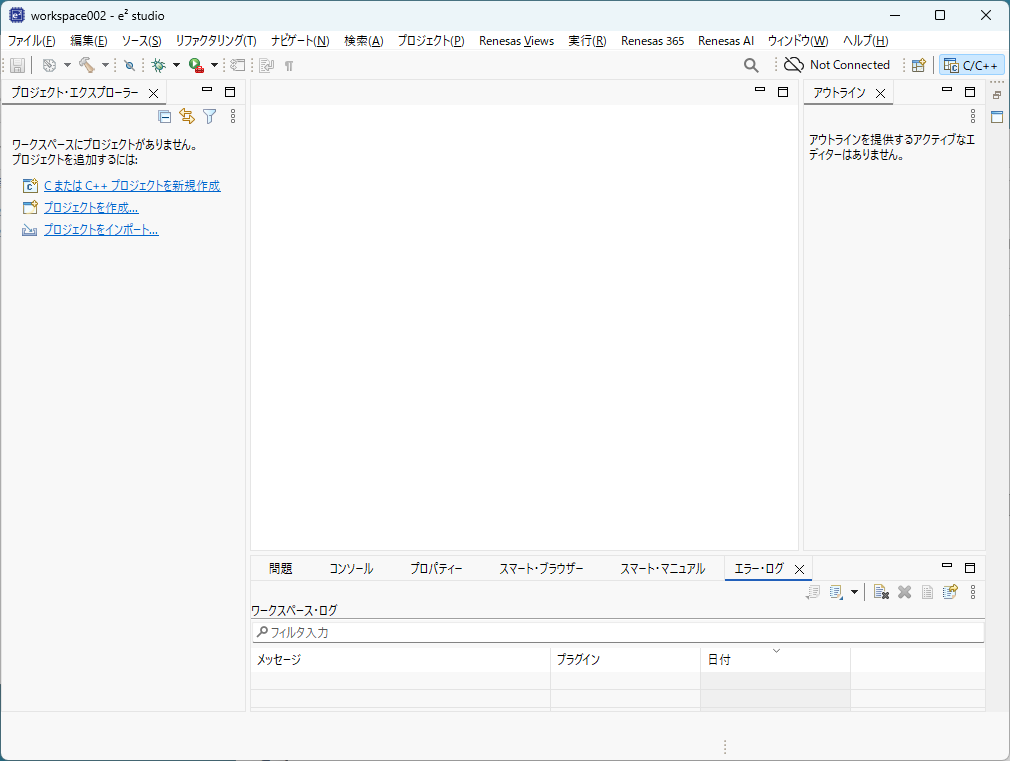The width and height of the screenshot is (1010, 761).
Task: Minimize the Outline panel
Action: click(947, 90)
